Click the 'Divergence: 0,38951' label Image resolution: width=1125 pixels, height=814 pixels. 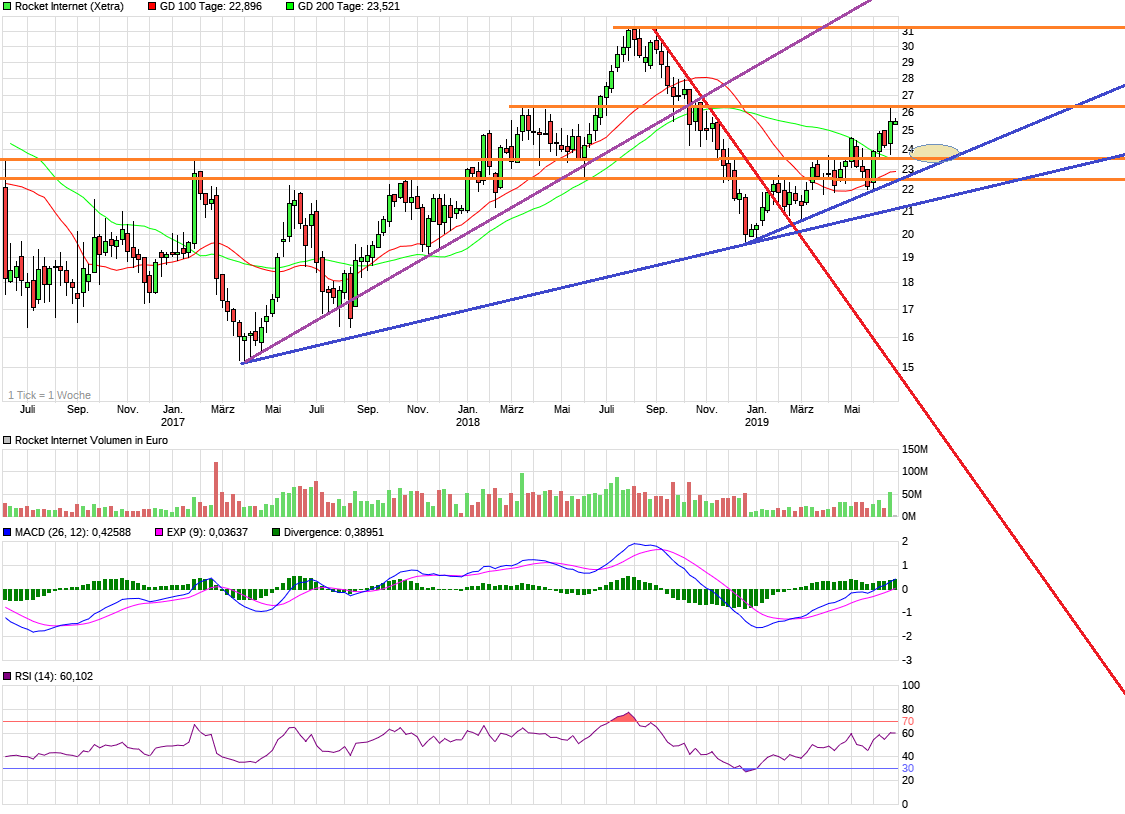(334, 532)
